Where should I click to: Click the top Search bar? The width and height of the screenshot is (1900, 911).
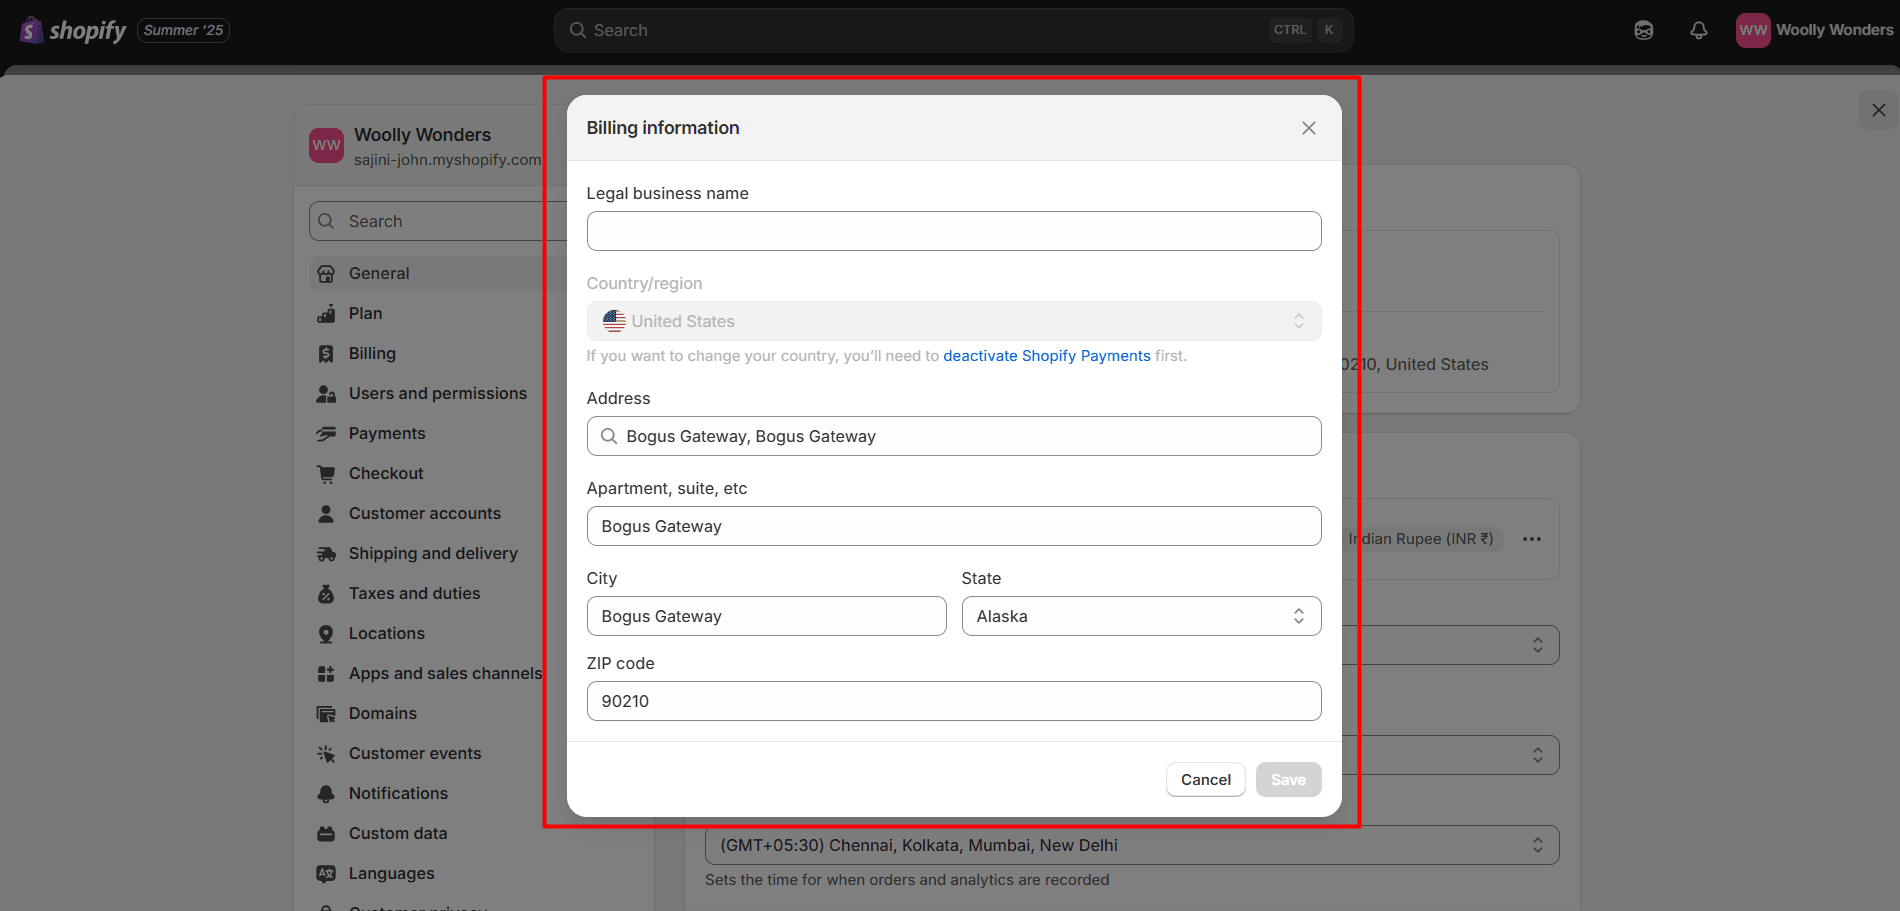coord(953,30)
